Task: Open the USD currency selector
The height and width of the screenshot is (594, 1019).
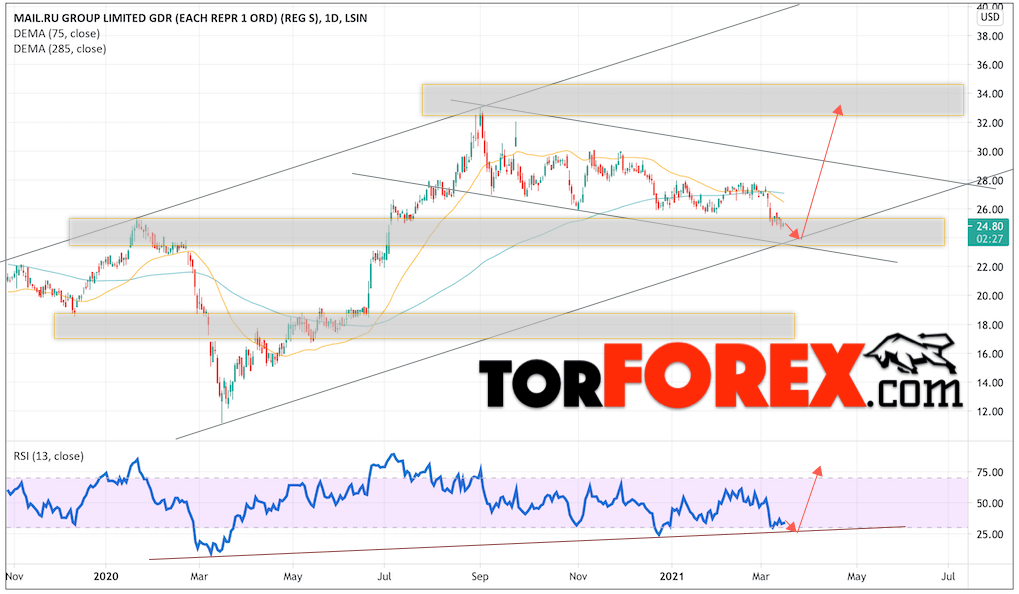Action: click(x=990, y=17)
